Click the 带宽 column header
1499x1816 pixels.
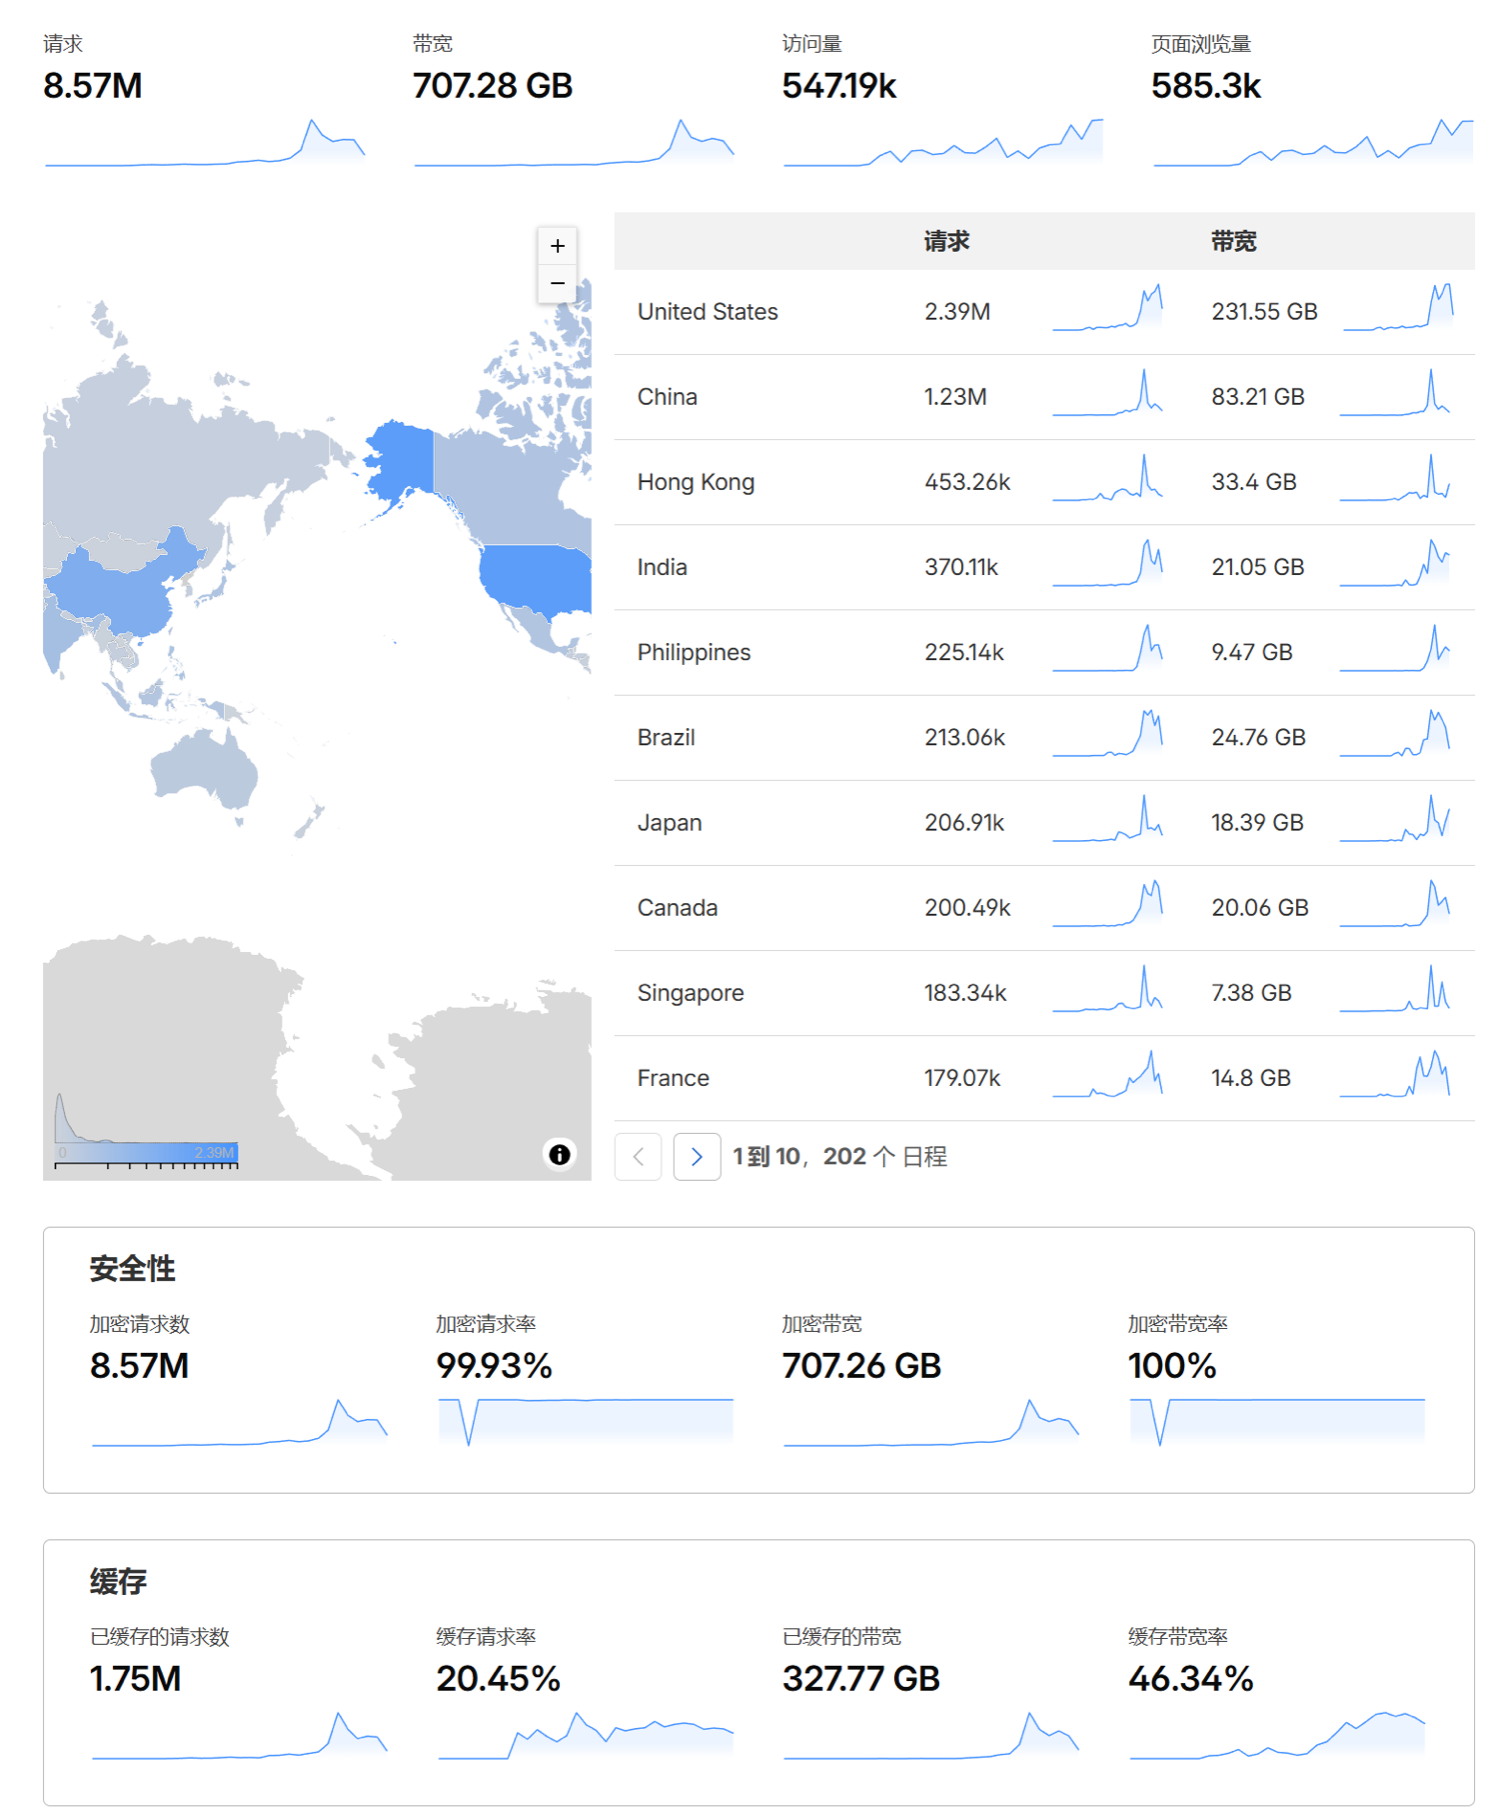point(1233,241)
